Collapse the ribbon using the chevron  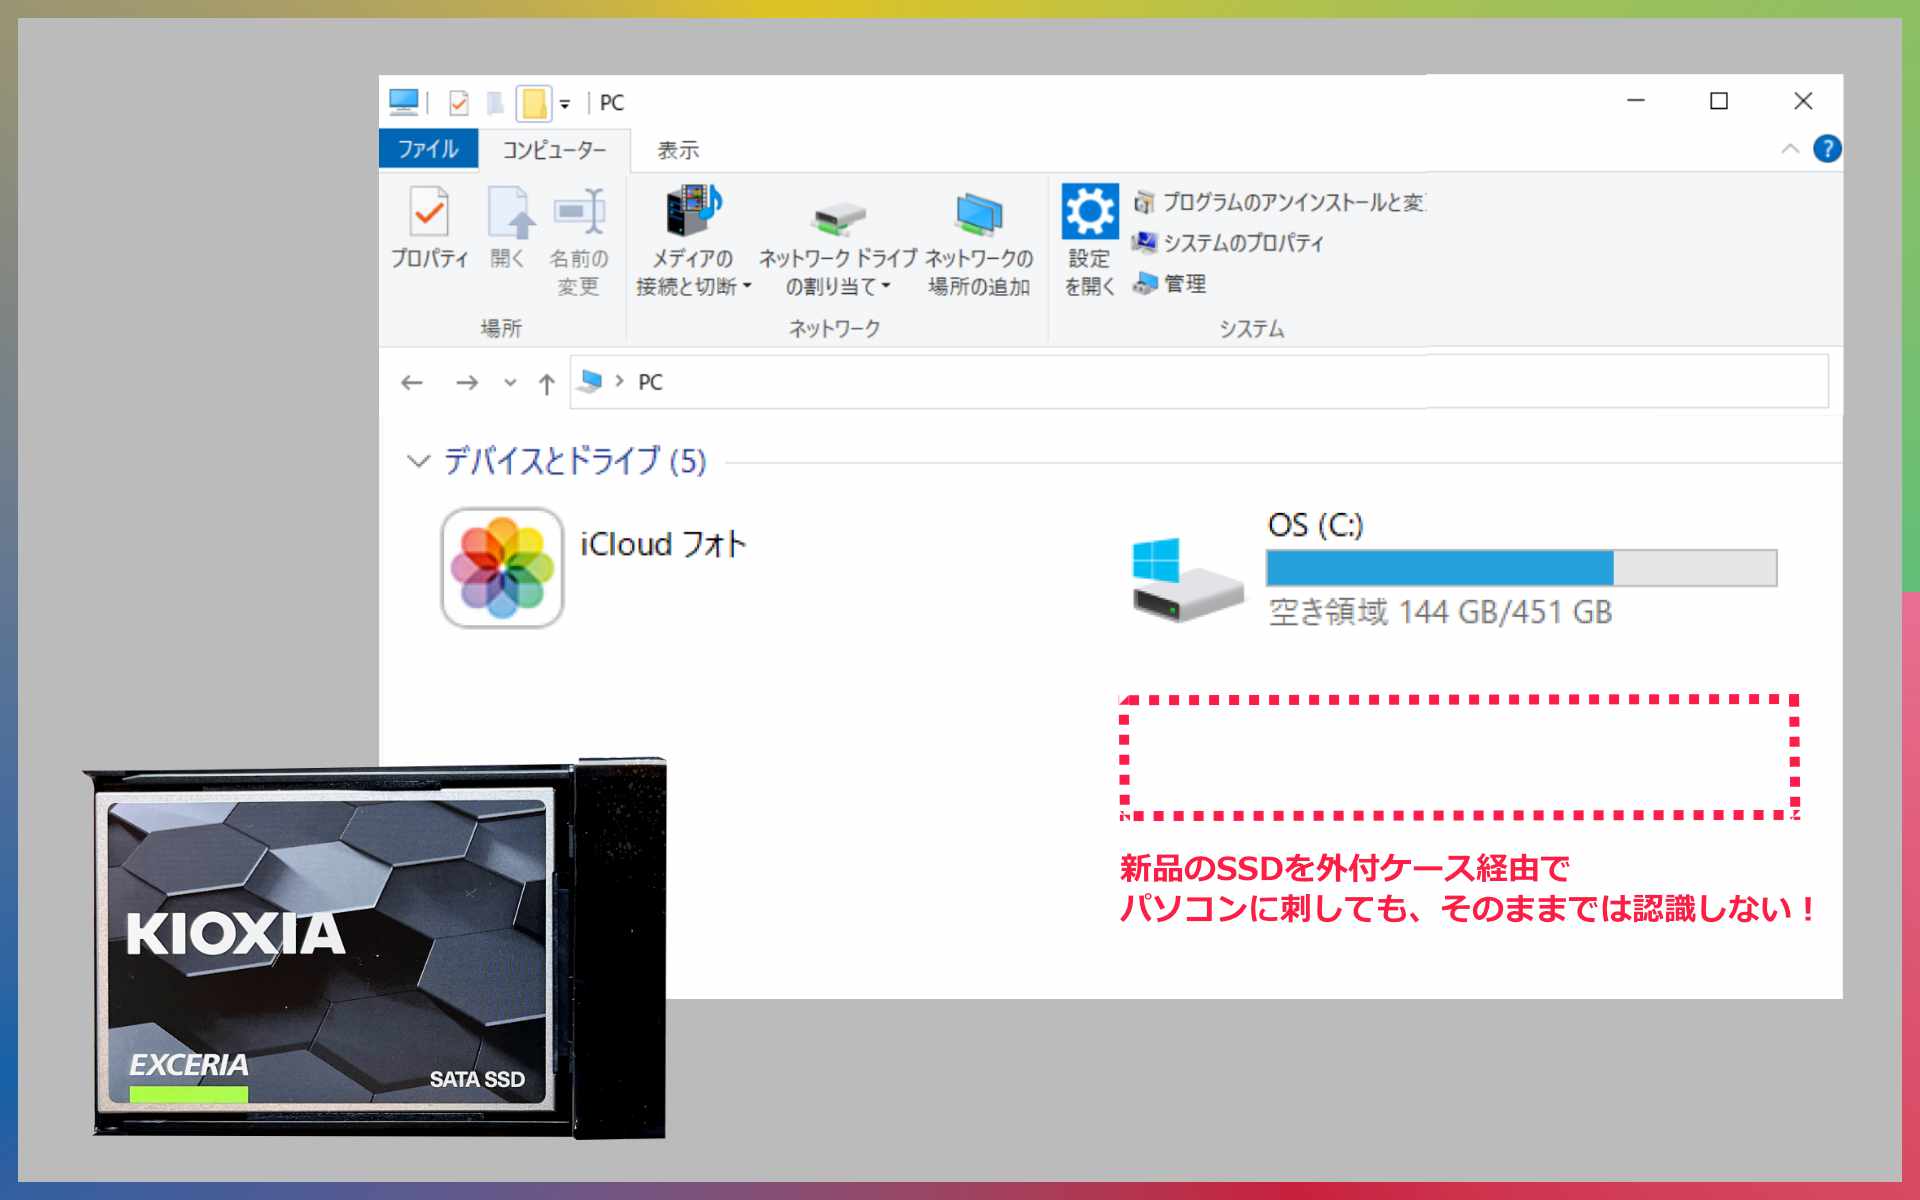point(1790,149)
